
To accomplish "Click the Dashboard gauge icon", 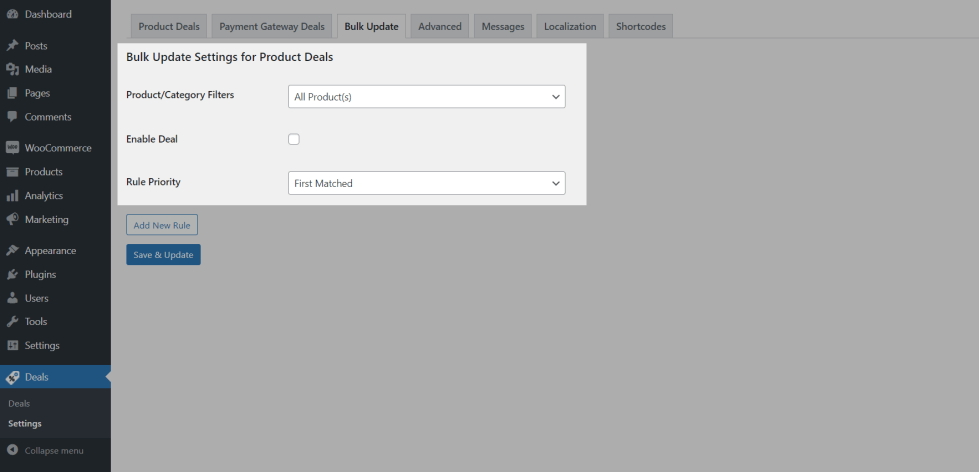I will (x=12, y=14).
